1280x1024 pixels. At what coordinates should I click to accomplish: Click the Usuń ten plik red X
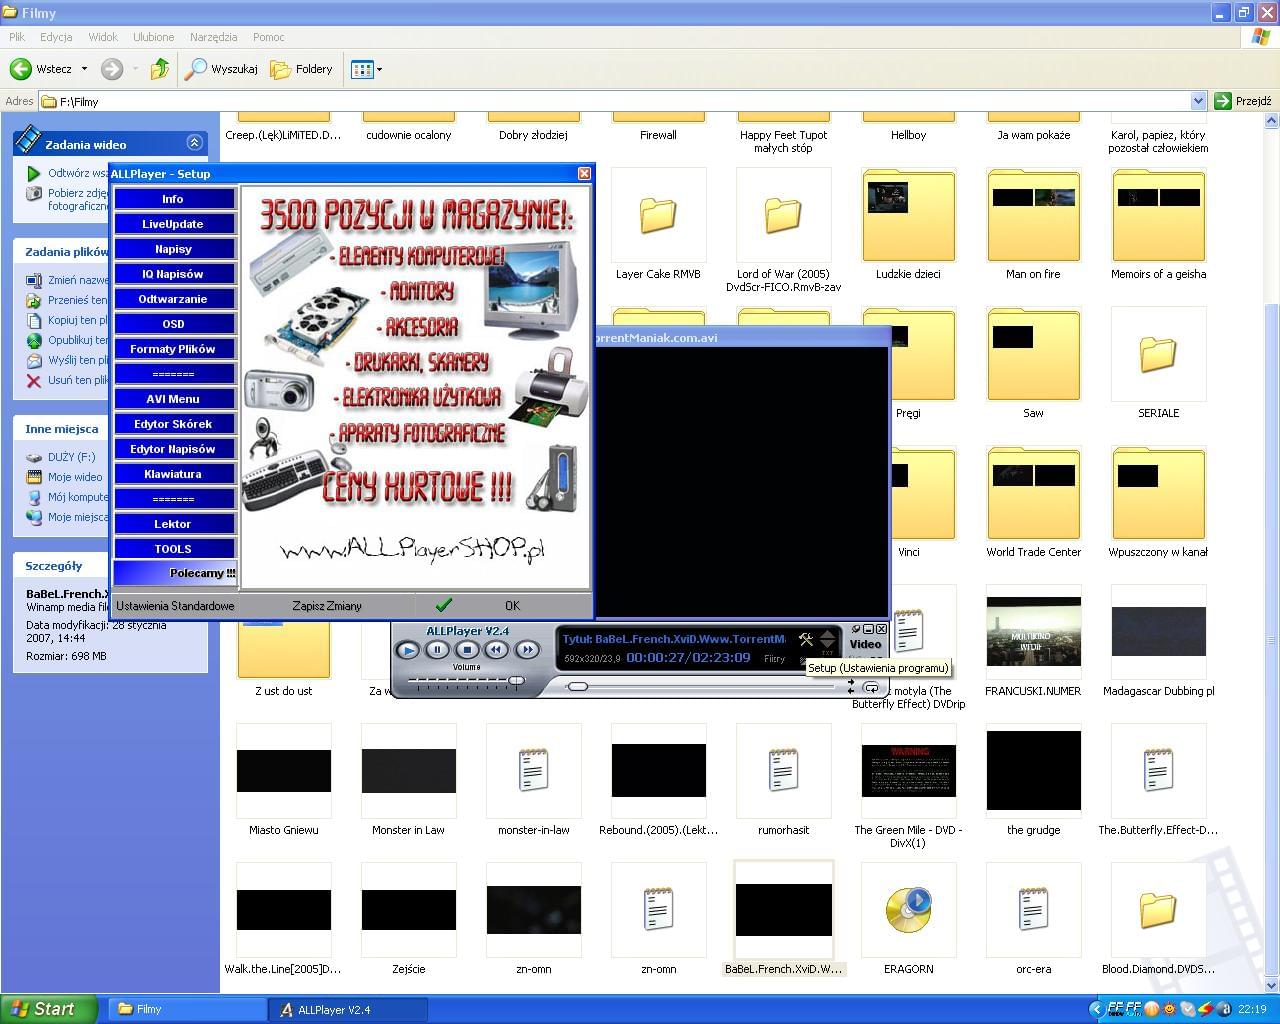pos(34,380)
